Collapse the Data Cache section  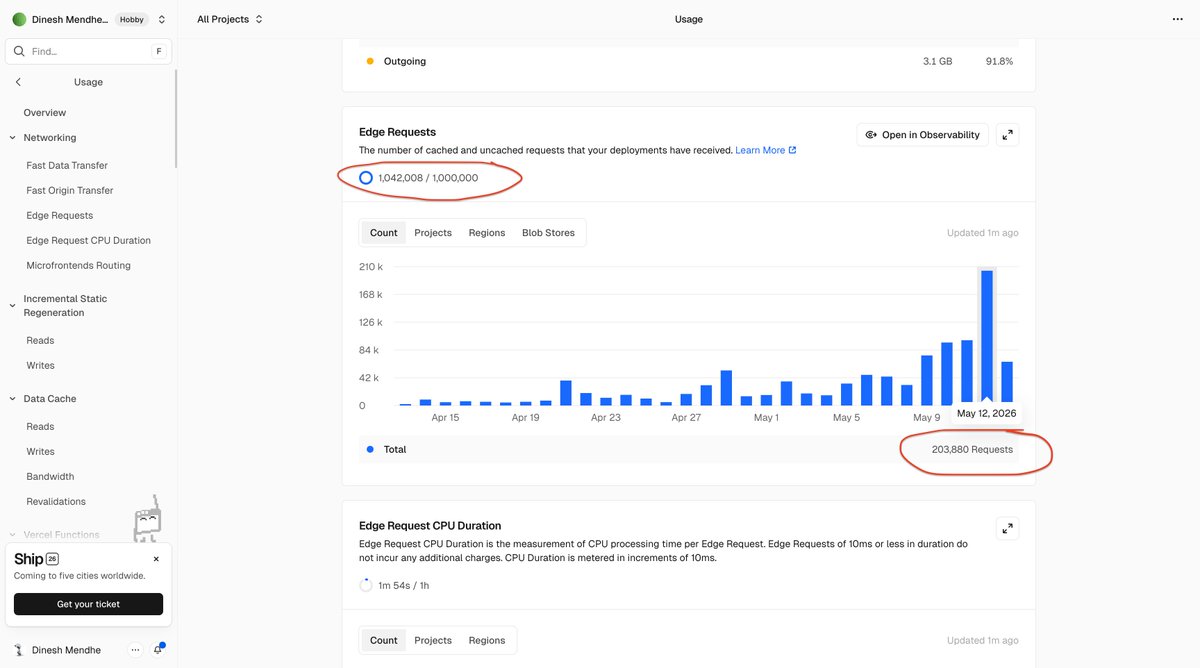point(13,399)
